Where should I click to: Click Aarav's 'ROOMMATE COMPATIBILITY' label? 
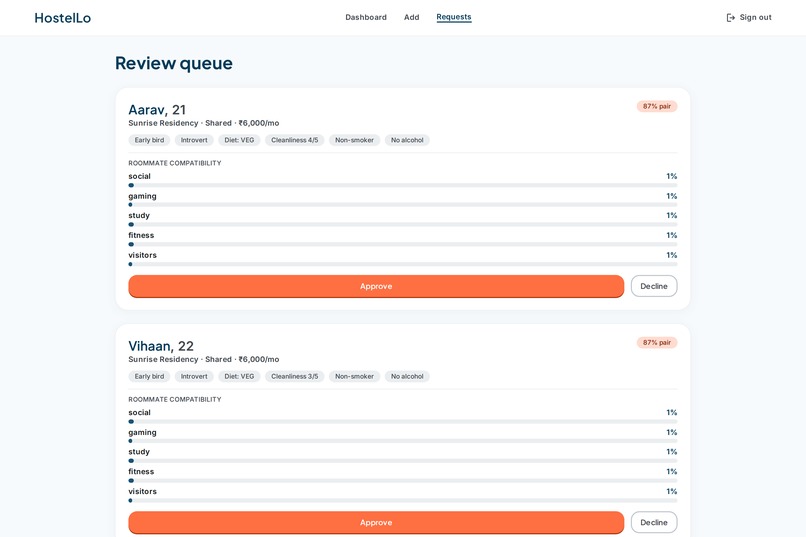[175, 163]
